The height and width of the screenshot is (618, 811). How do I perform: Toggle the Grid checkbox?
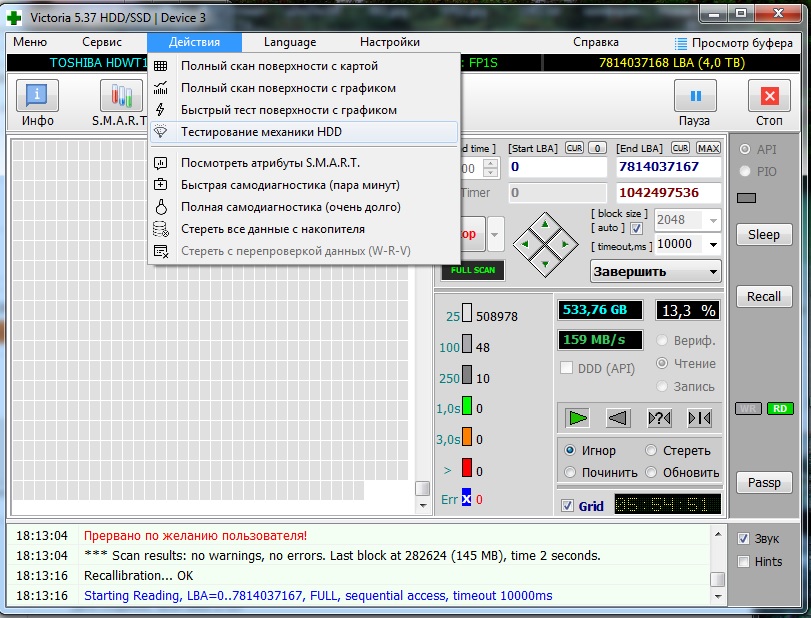567,506
